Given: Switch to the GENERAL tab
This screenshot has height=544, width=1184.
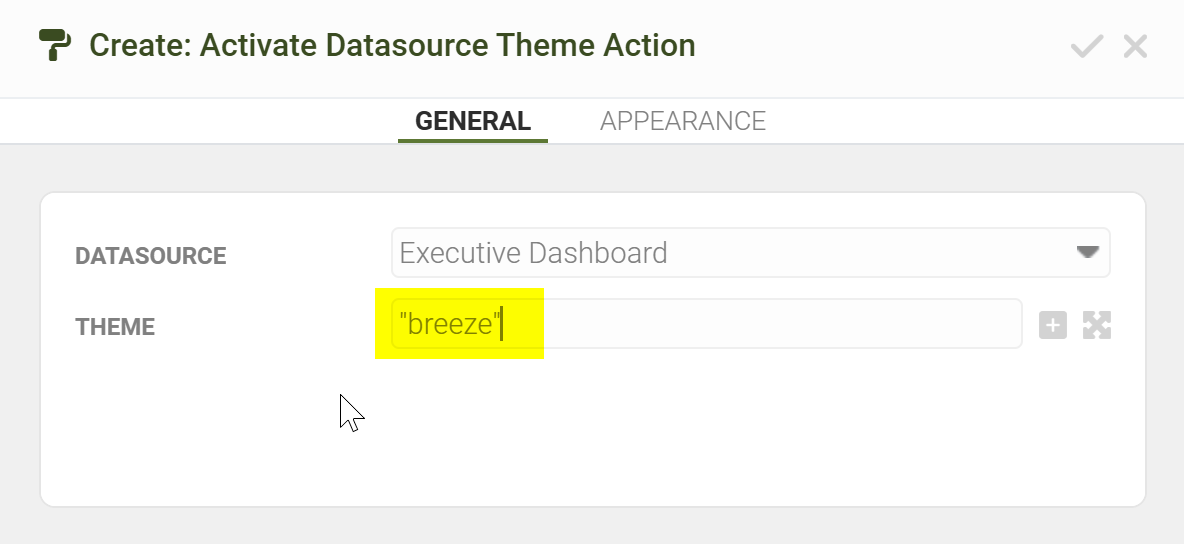Looking at the screenshot, I should [472, 121].
